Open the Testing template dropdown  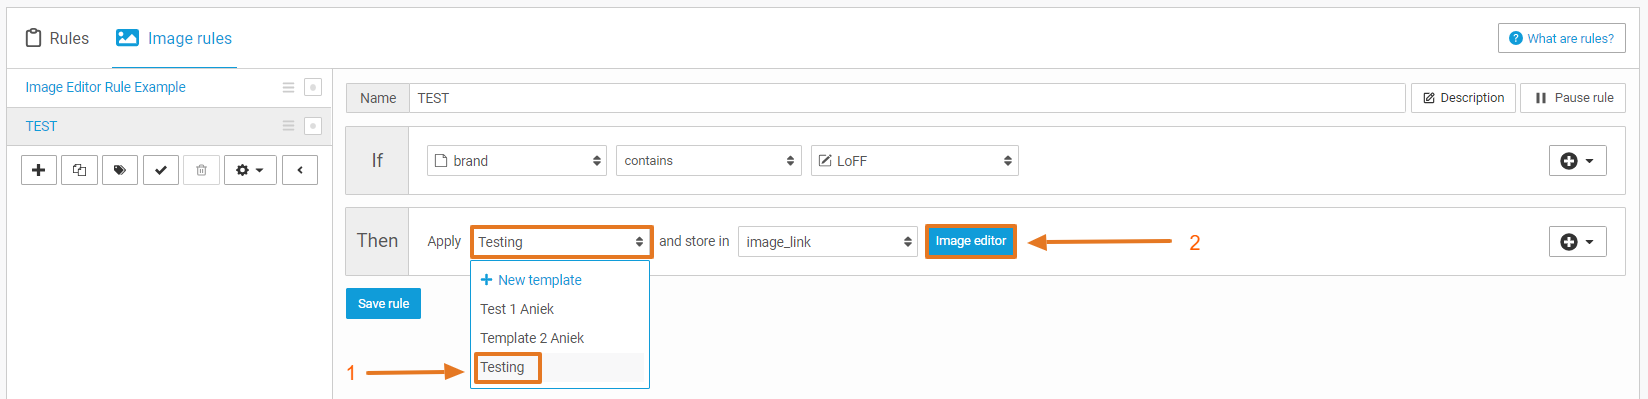[562, 242]
